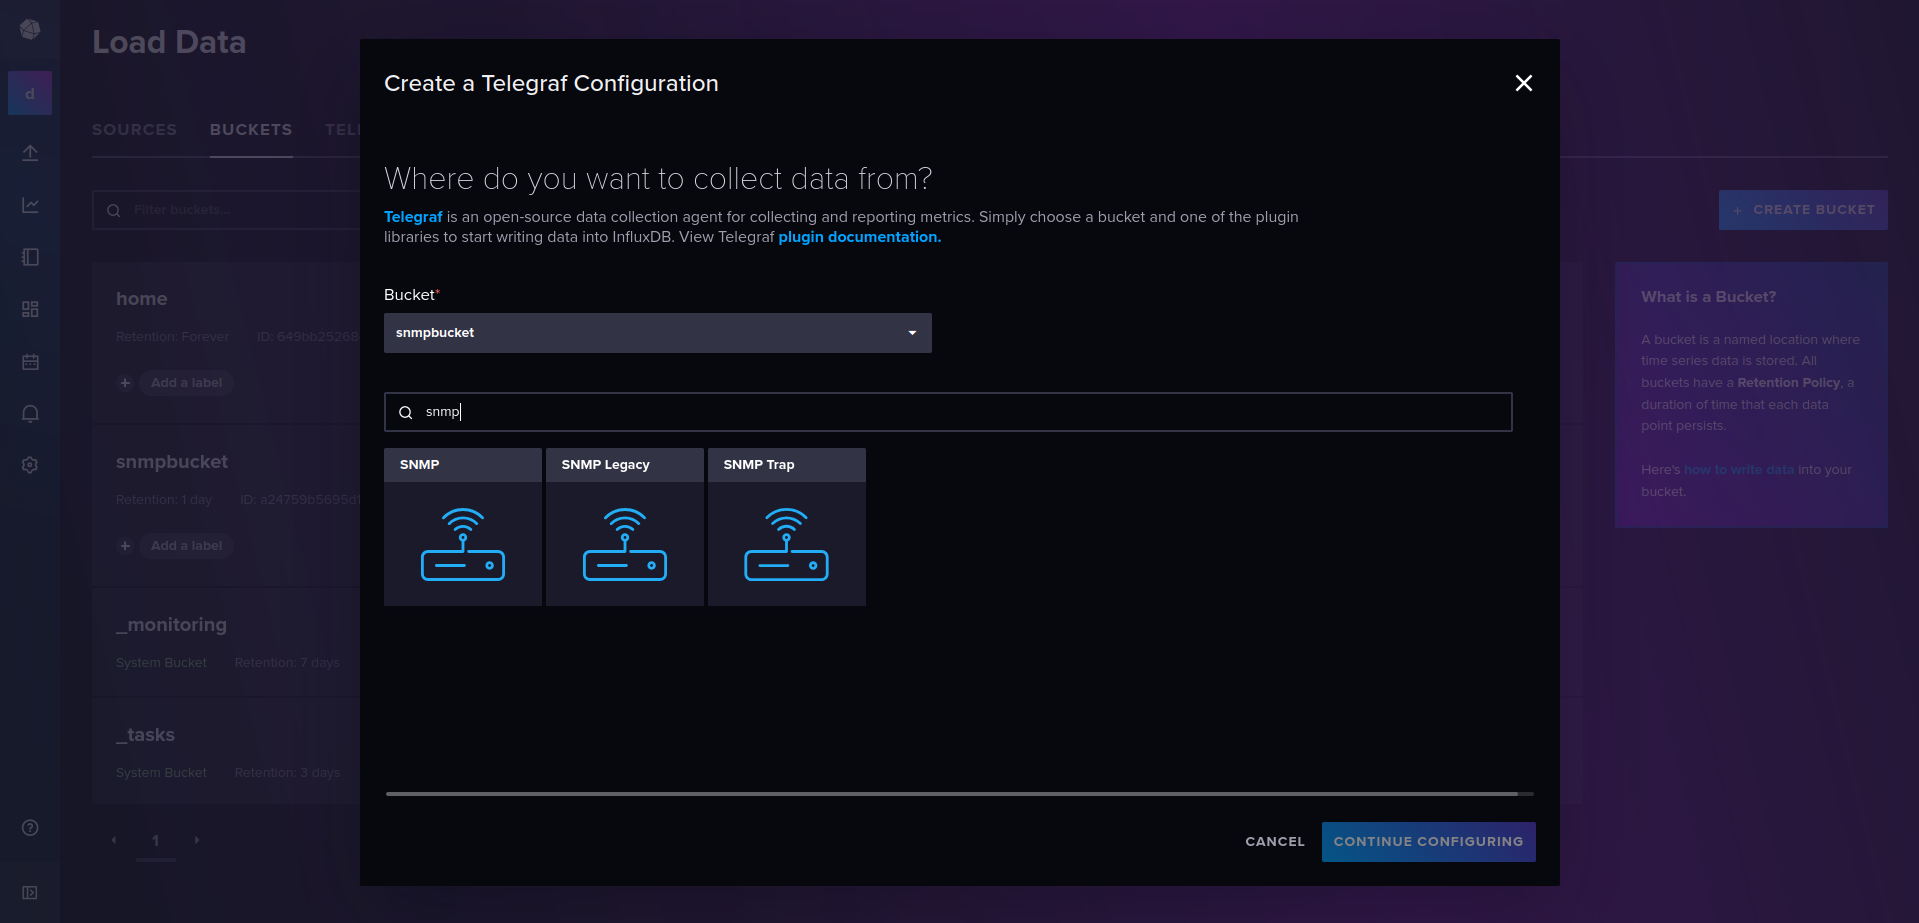Image resolution: width=1919 pixels, height=923 pixels.
Task: Close the Telegraf Configuration dialog
Action: click(1523, 83)
